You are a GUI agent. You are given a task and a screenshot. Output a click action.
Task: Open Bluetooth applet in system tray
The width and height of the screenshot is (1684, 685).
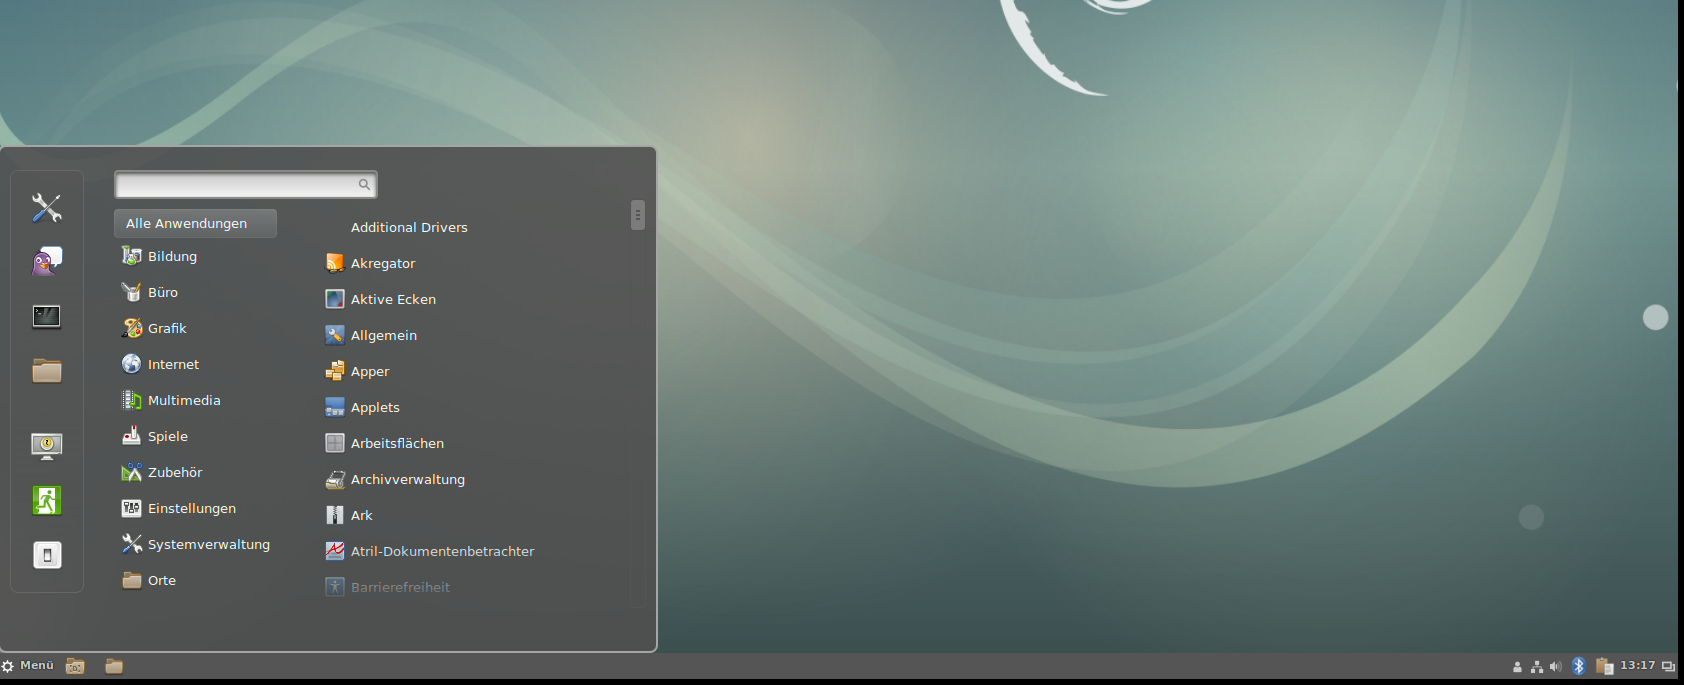pos(1578,666)
